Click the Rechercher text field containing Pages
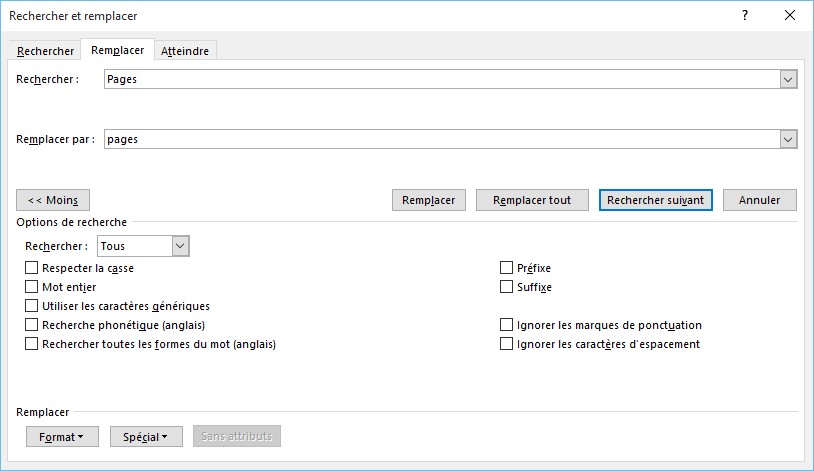 tap(440, 80)
